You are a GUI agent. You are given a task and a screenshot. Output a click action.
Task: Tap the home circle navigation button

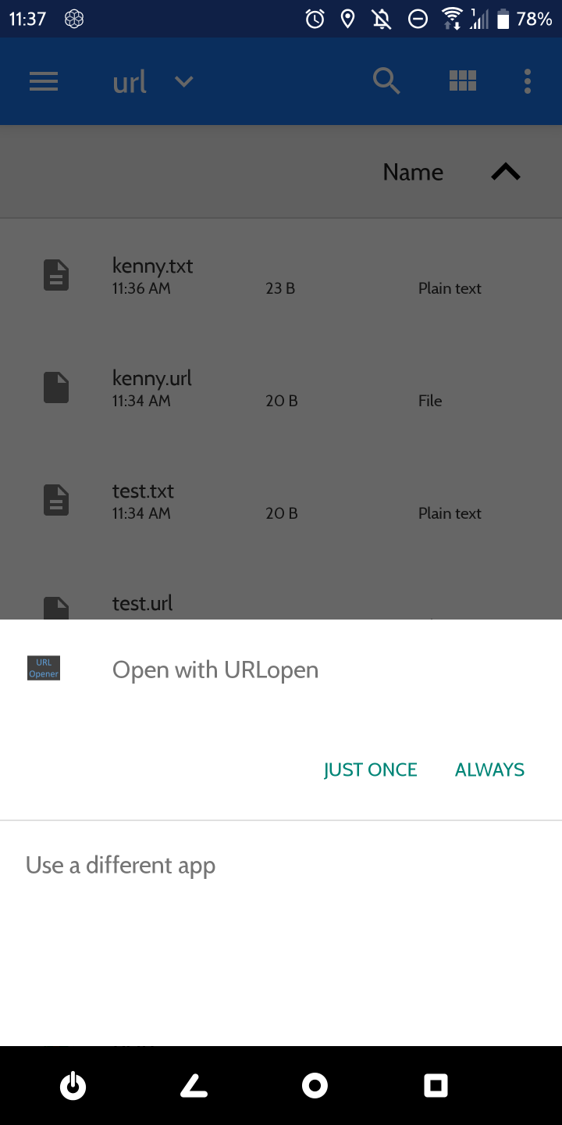point(314,1086)
